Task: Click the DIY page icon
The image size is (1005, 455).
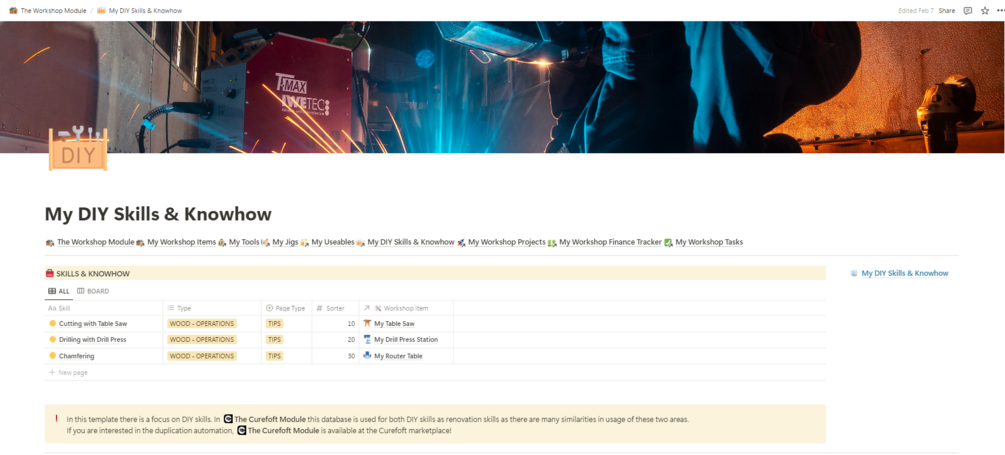Action: coord(78,149)
